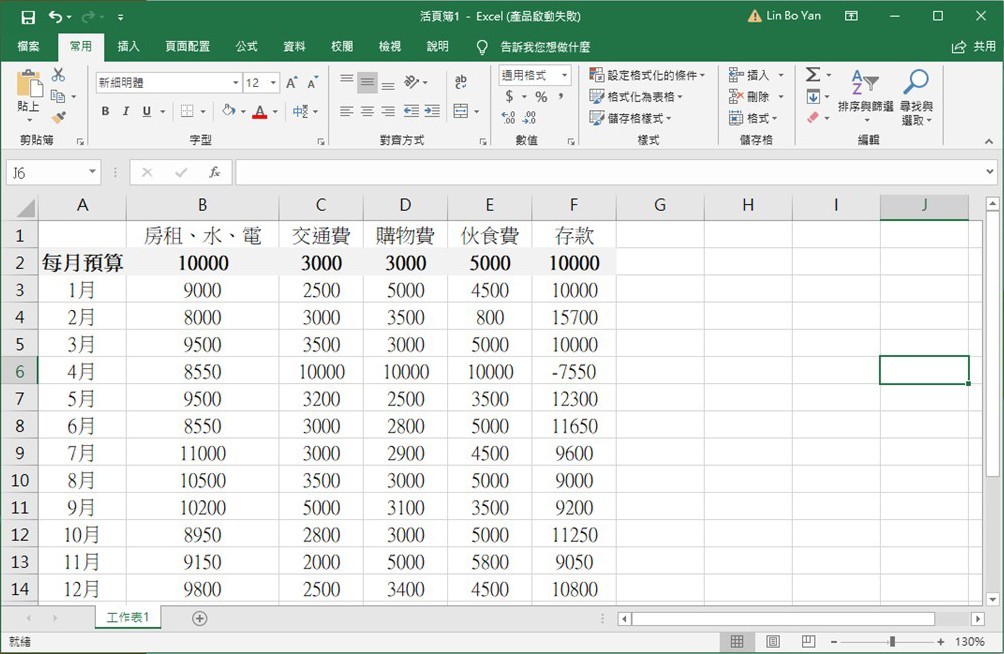Image resolution: width=1004 pixels, height=654 pixels.
Task: Click 尋找與選取 Find and Select button
Action: point(916,97)
